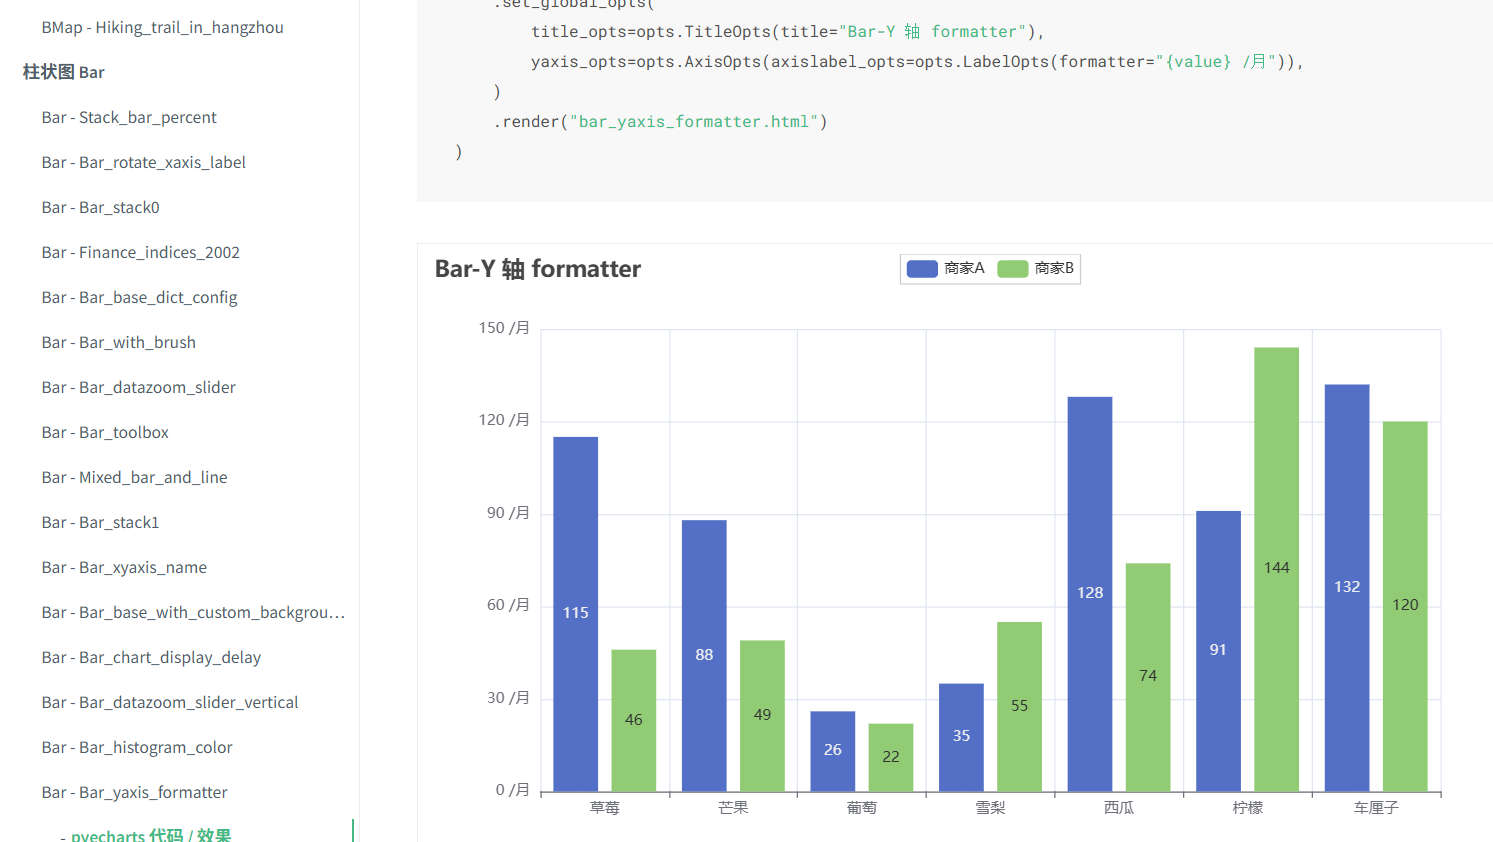
Task: Click the blue 车厘子 bar labeled 132
Action: (x=1347, y=588)
